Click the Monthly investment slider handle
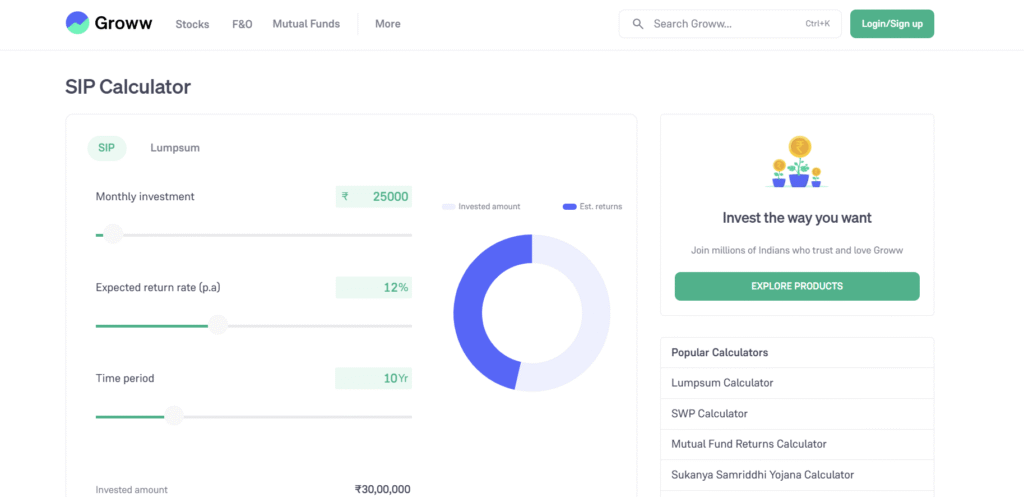Image resolution: width=1024 pixels, height=497 pixels. pyautogui.click(x=113, y=235)
